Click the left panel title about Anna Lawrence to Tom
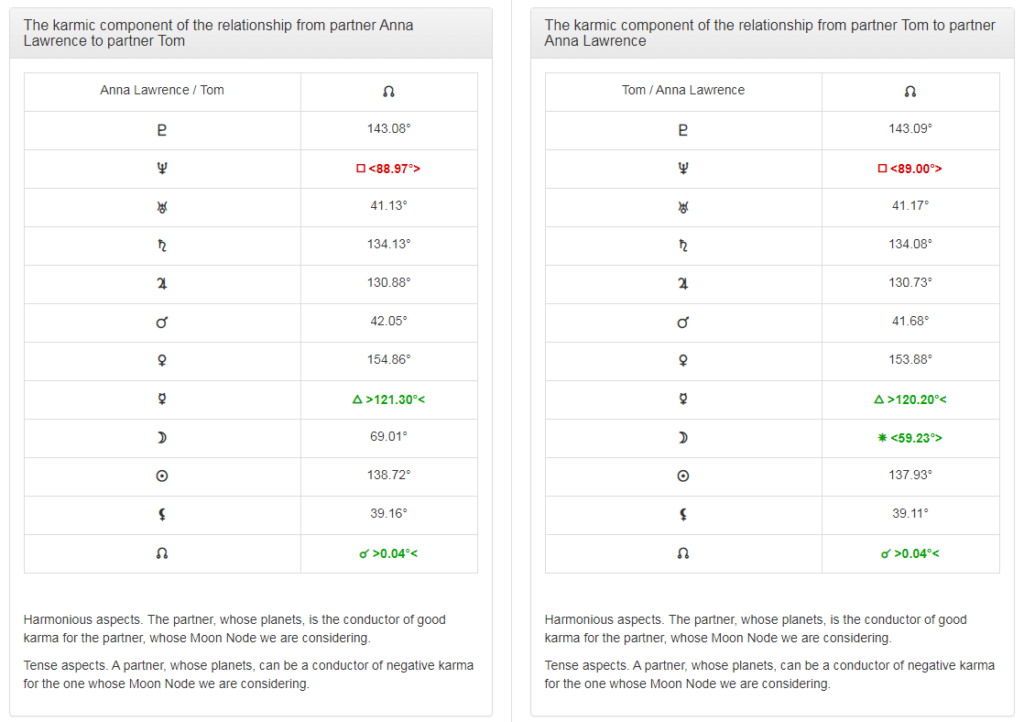Image resolution: width=1024 pixels, height=722 pixels. (x=218, y=33)
